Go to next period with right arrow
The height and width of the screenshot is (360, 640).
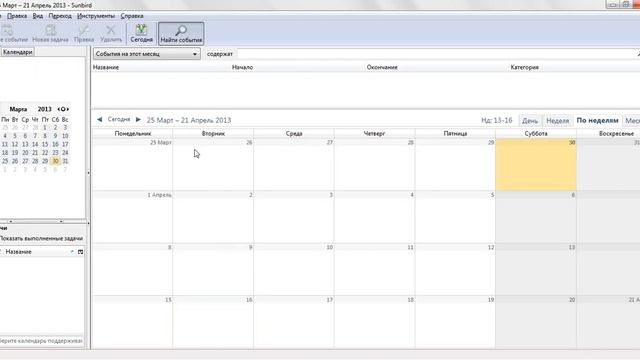(x=138, y=120)
